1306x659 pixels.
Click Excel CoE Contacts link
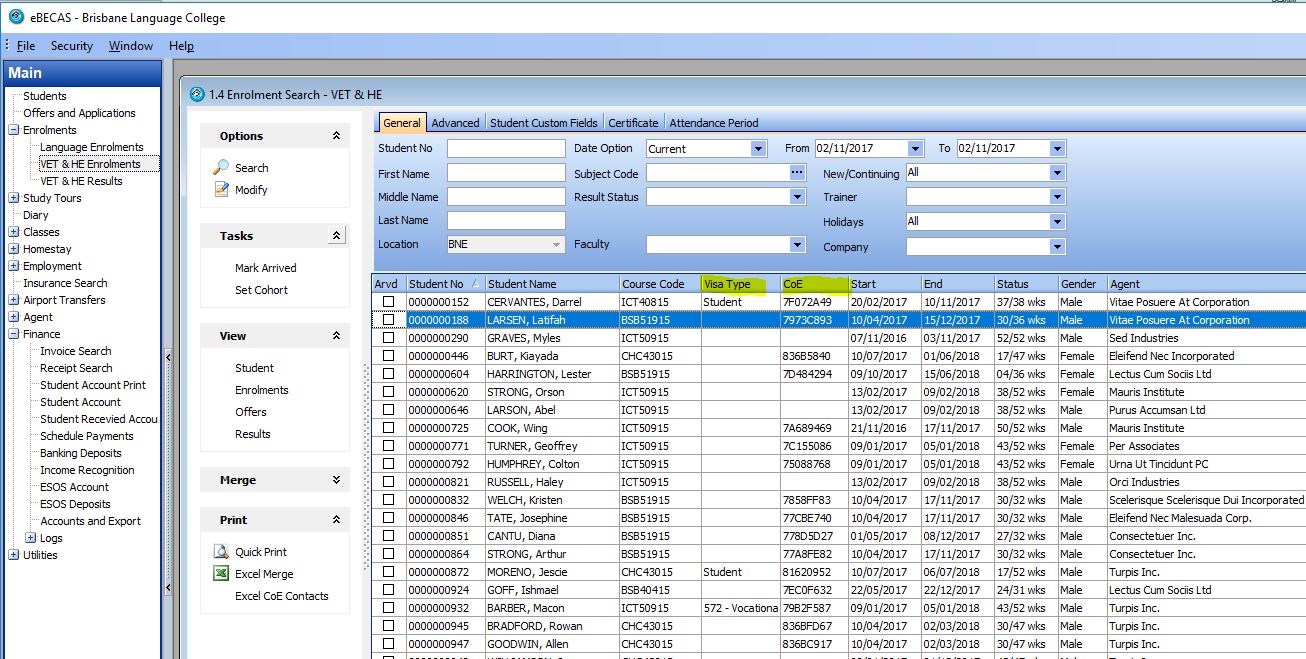tap(281, 596)
